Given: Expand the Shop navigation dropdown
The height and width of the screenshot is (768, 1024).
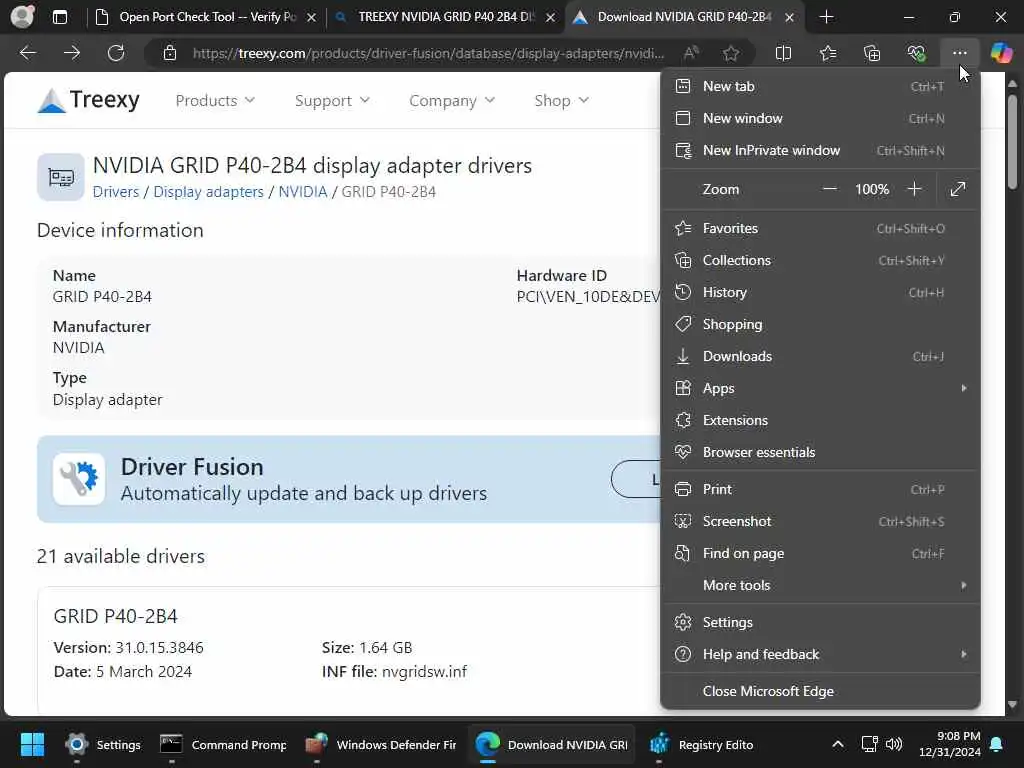Looking at the screenshot, I should pos(561,101).
